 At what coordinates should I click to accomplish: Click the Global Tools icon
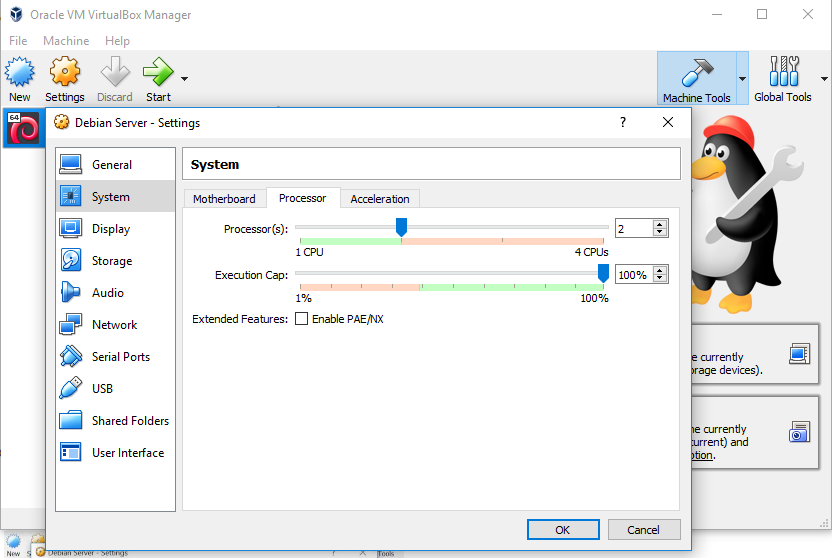(x=783, y=79)
